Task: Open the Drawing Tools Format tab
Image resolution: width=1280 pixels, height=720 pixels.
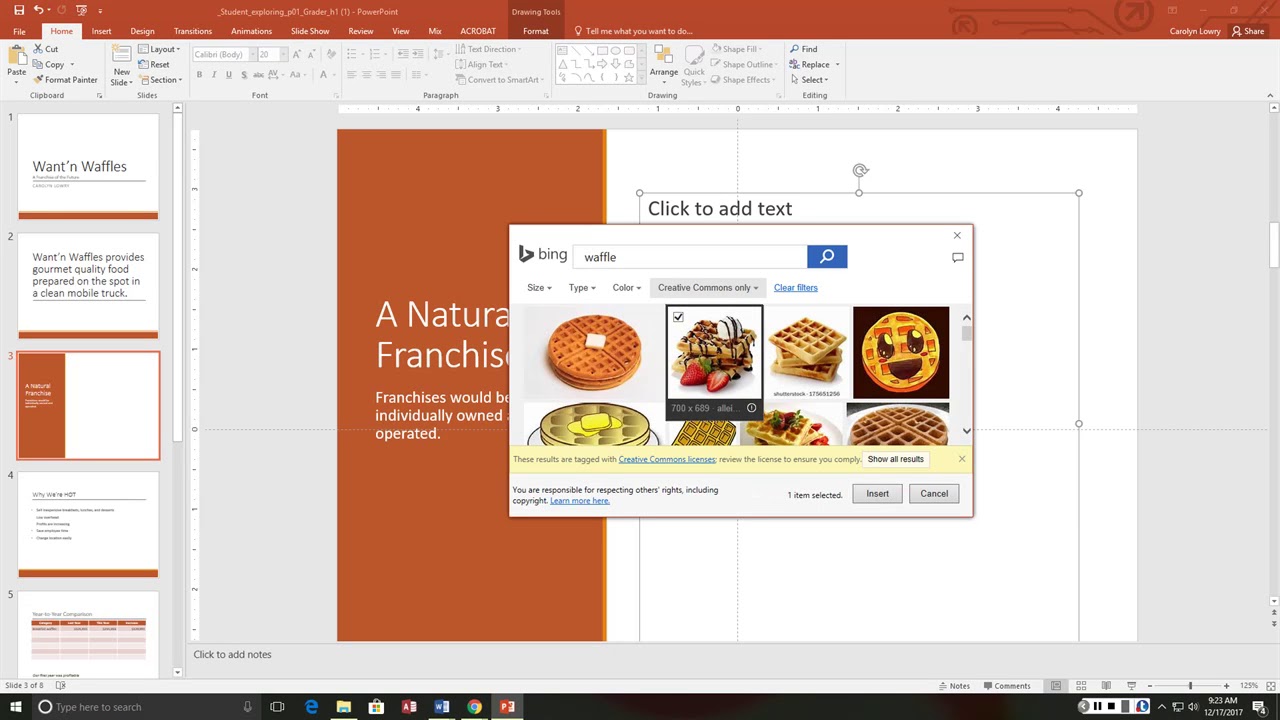Action: click(x=535, y=31)
